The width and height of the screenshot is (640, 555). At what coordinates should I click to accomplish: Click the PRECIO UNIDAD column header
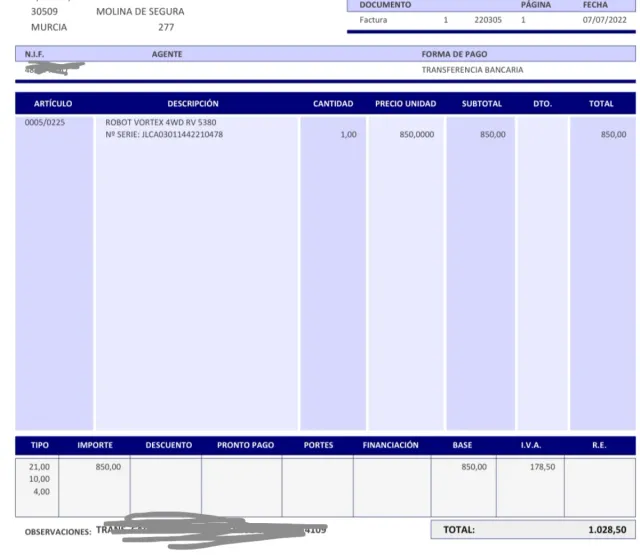(x=404, y=104)
